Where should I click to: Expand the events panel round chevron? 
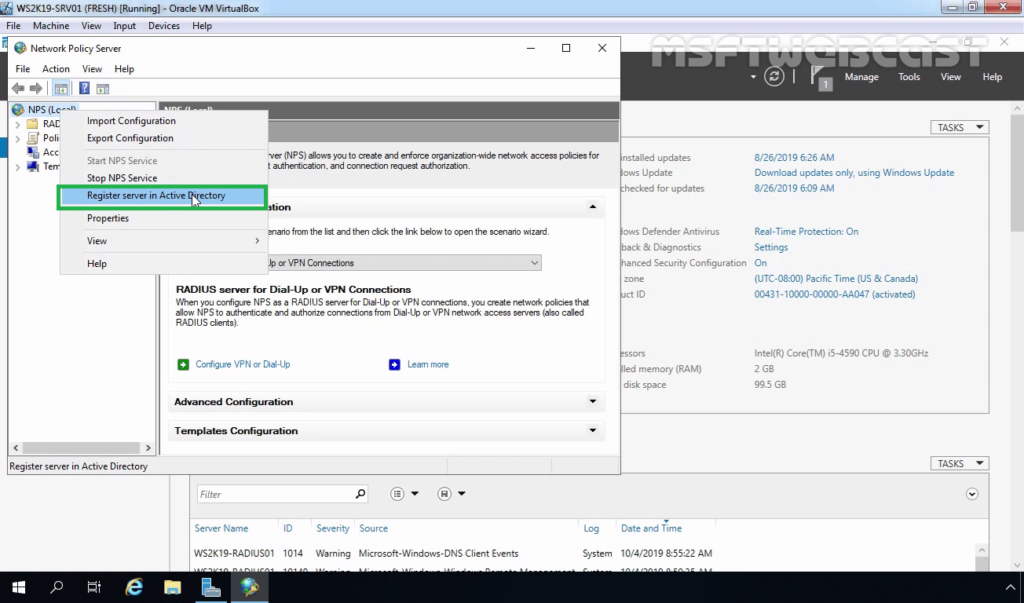[x=972, y=494]
